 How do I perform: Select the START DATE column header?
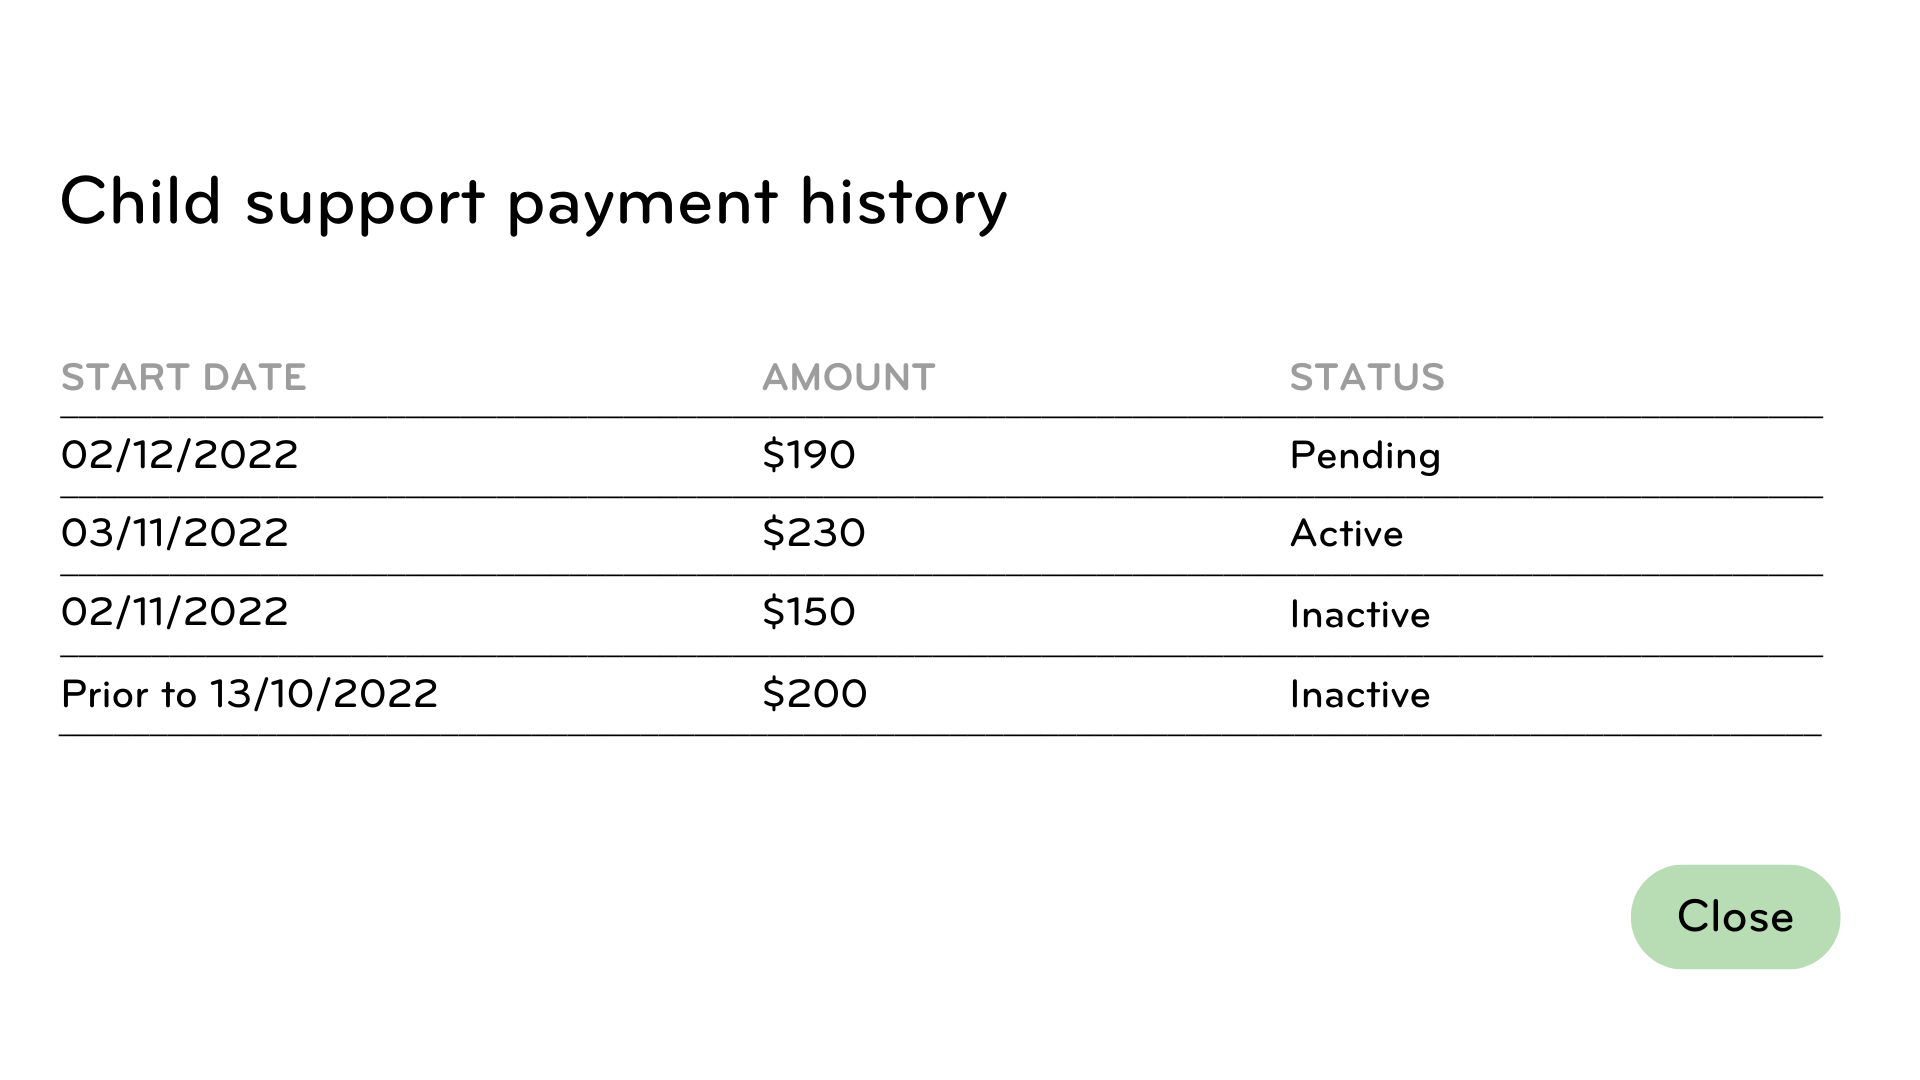[183, 377]
